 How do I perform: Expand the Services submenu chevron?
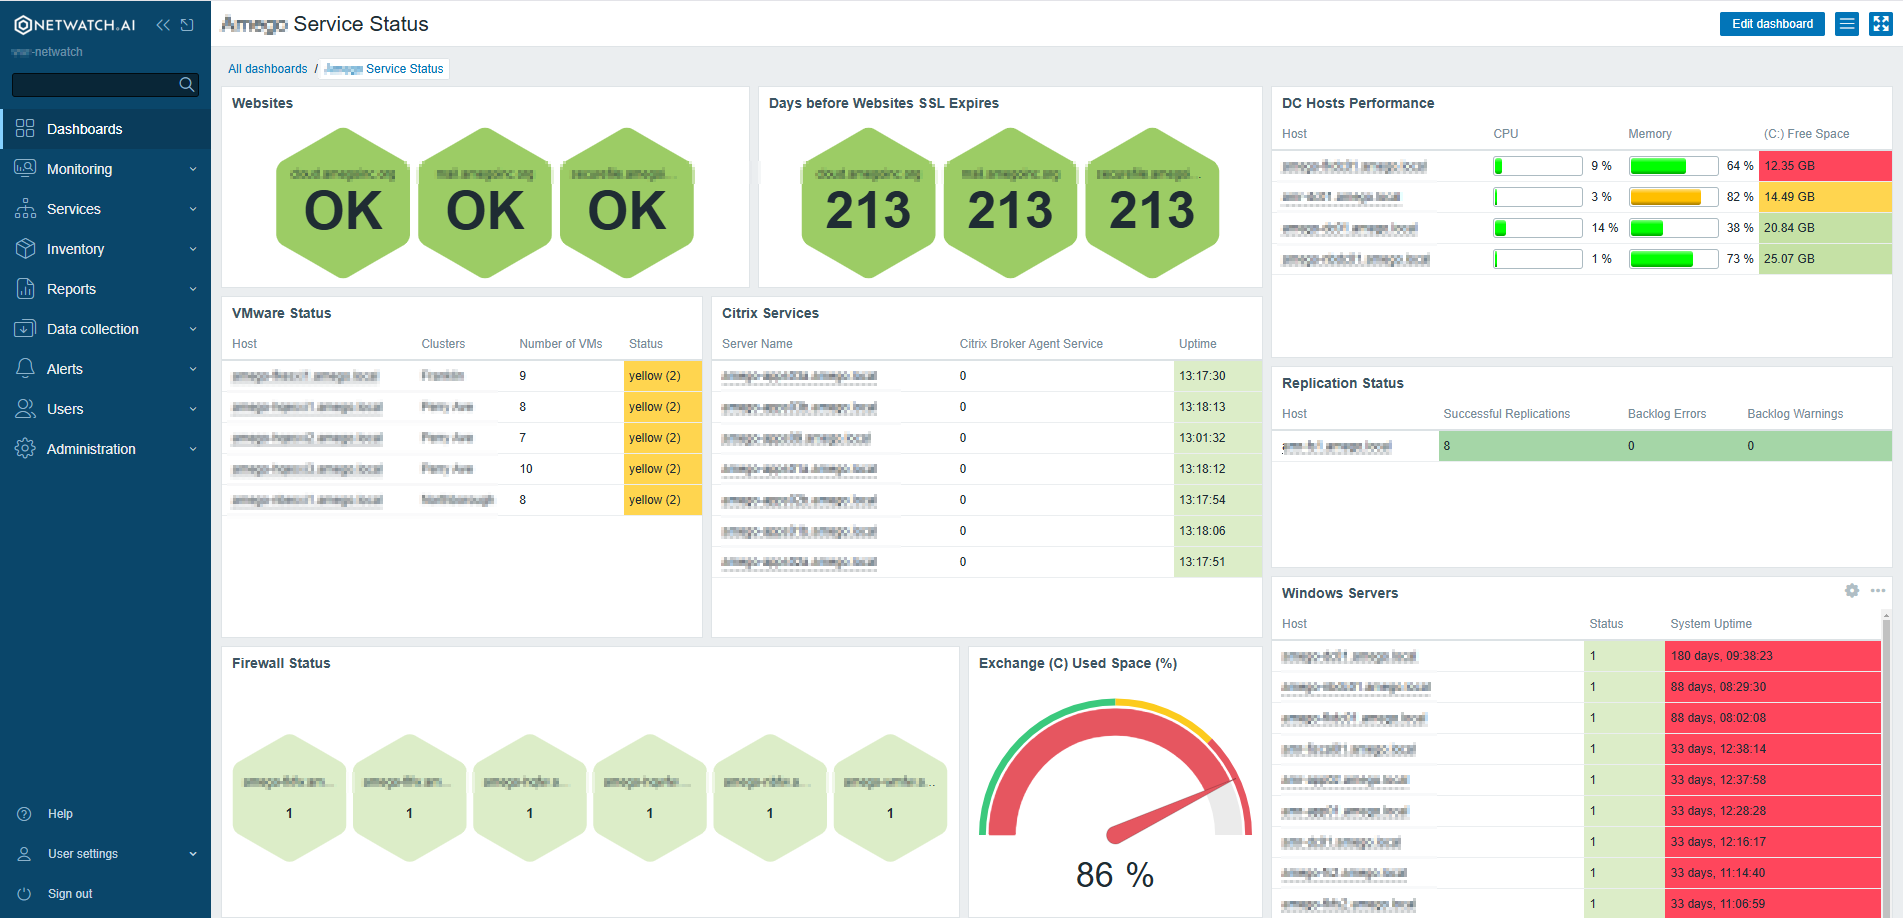pos(192,208)
